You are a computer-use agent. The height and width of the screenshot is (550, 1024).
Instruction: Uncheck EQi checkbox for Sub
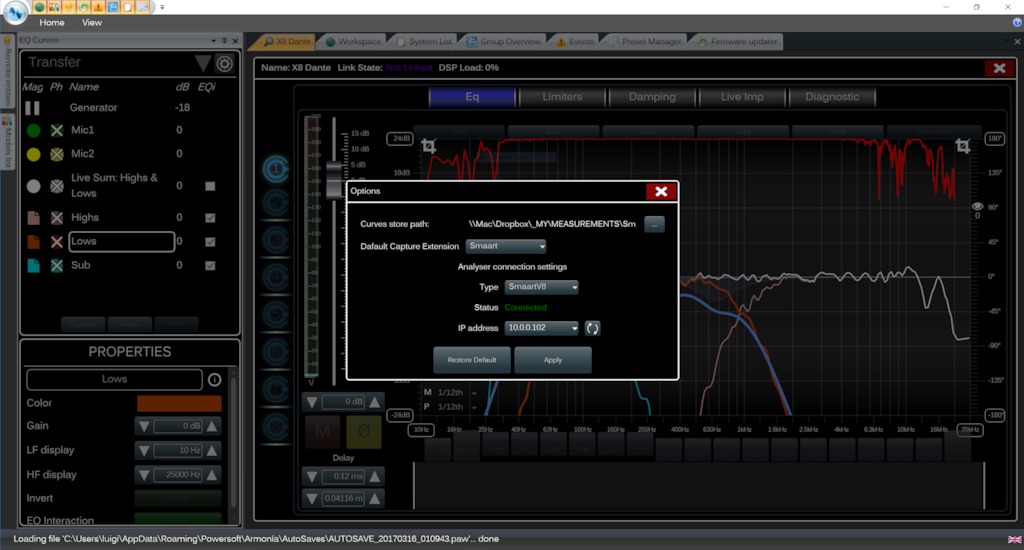tap(210, 265)
